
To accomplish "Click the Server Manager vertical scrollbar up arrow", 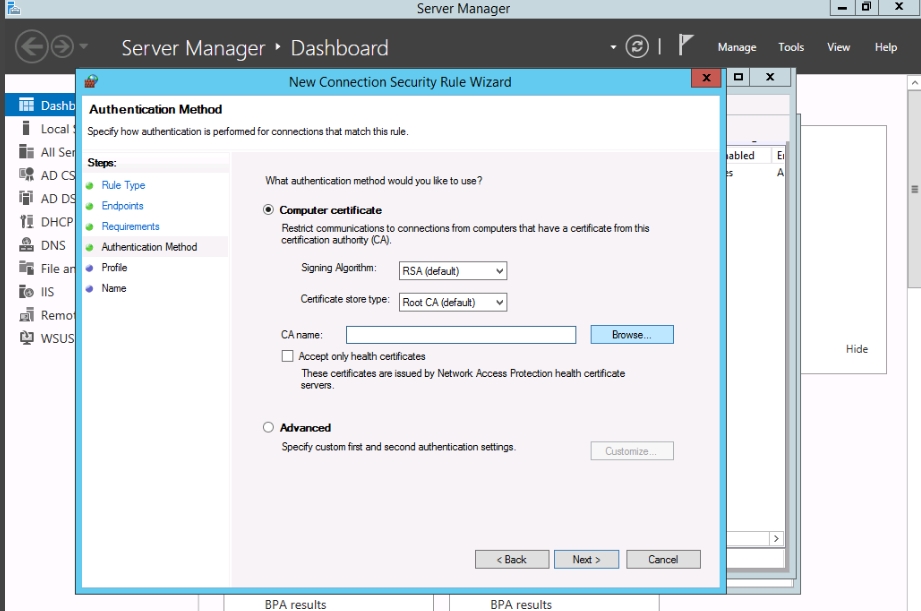I will 915,83.
